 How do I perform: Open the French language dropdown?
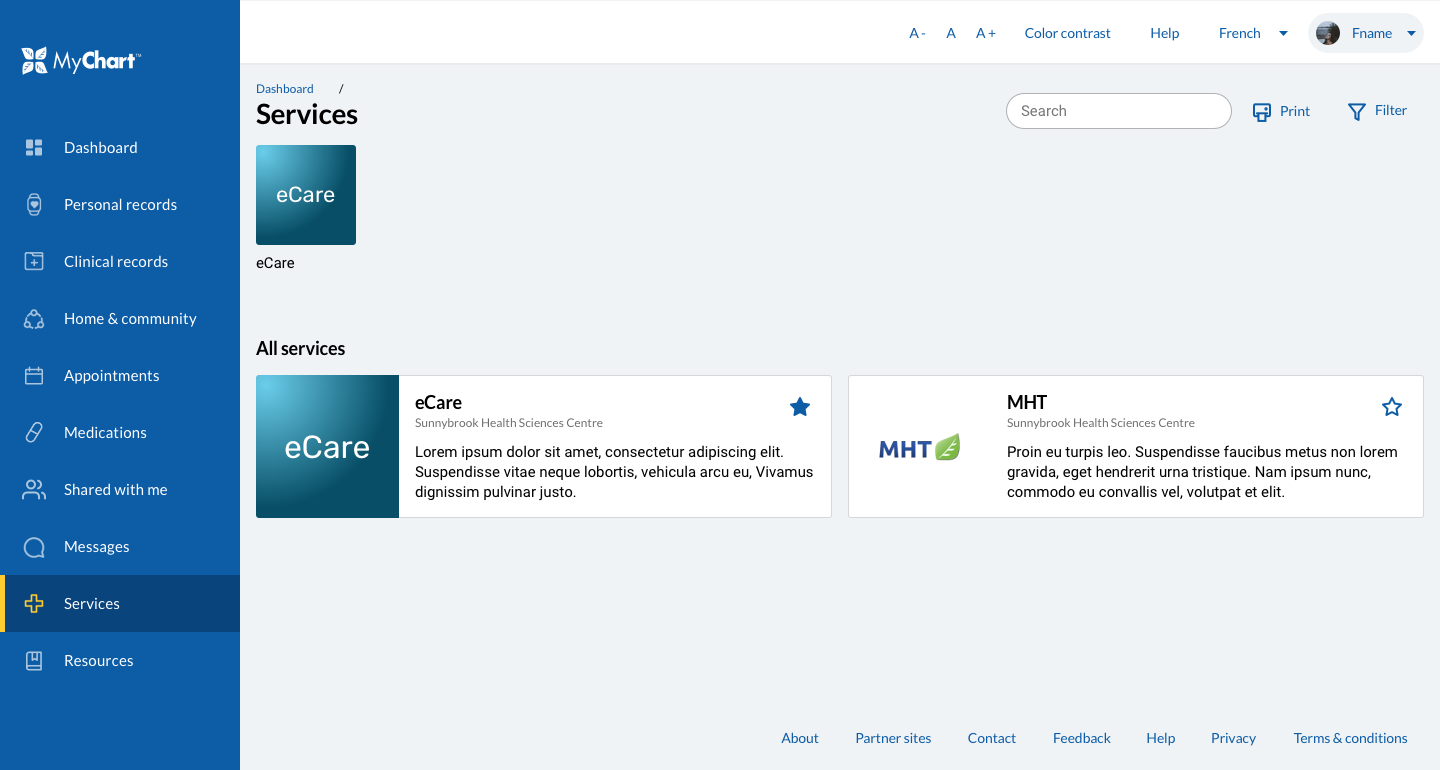(x=1252, y=33)
